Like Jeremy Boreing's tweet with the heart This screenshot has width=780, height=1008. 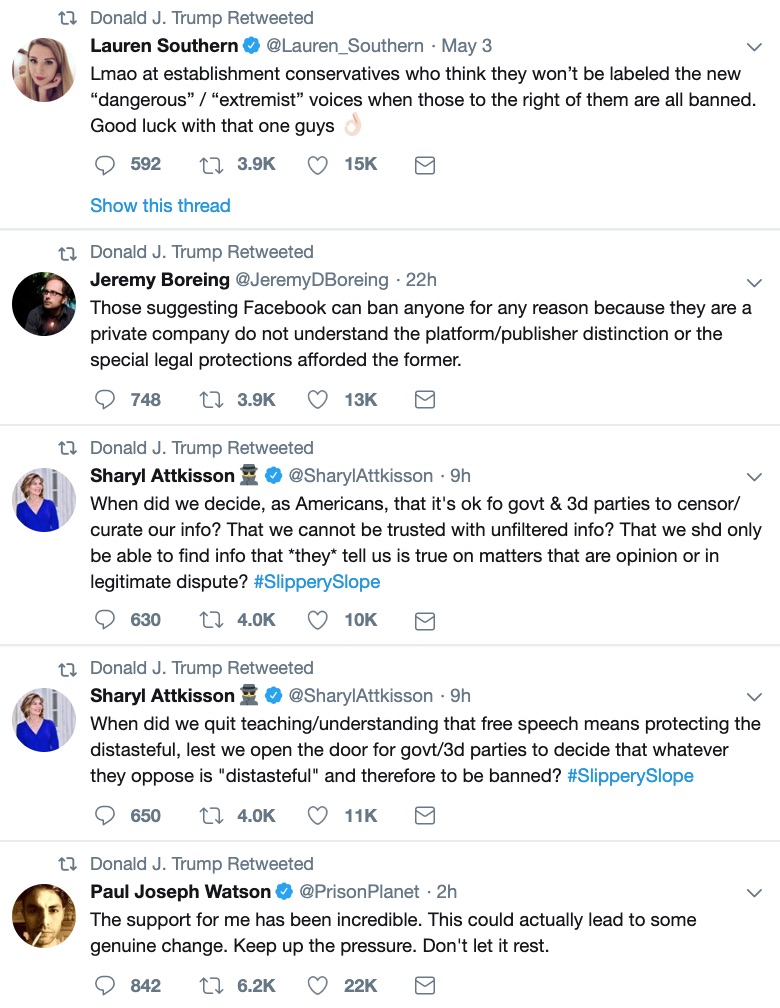[x=317, y=400]
